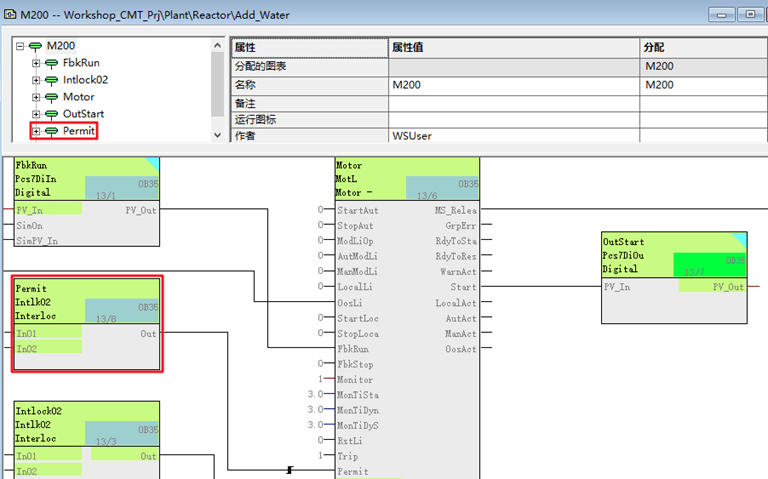Viewport: 768px width, 479px height.
Task: Click the author value field WSUser
Action: [x=514, y=136]
